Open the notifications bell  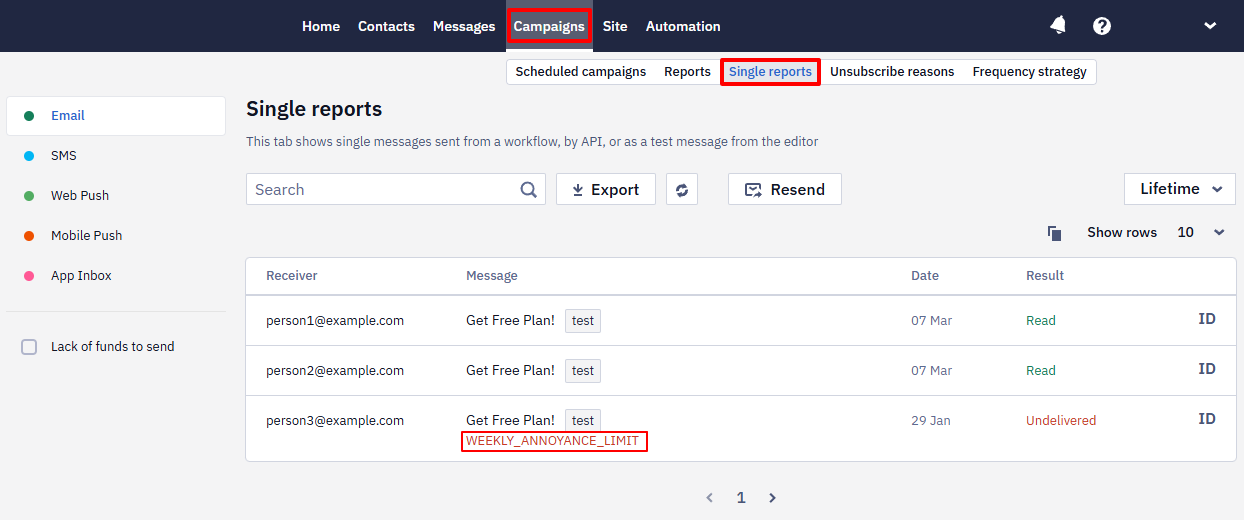click(1058, 26)
